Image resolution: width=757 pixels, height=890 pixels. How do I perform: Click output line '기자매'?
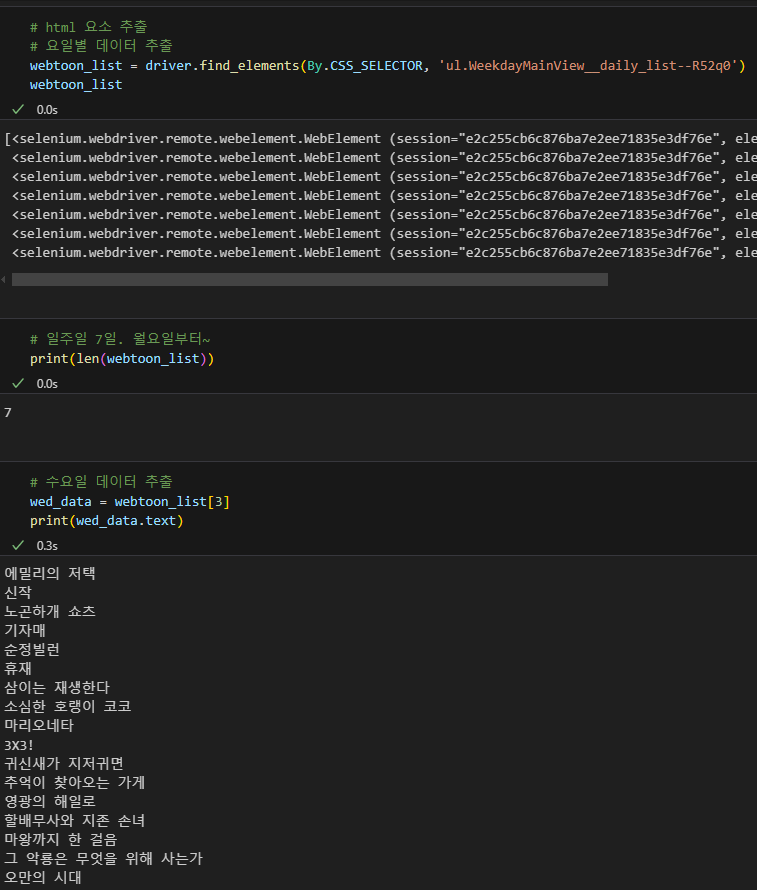25,631
